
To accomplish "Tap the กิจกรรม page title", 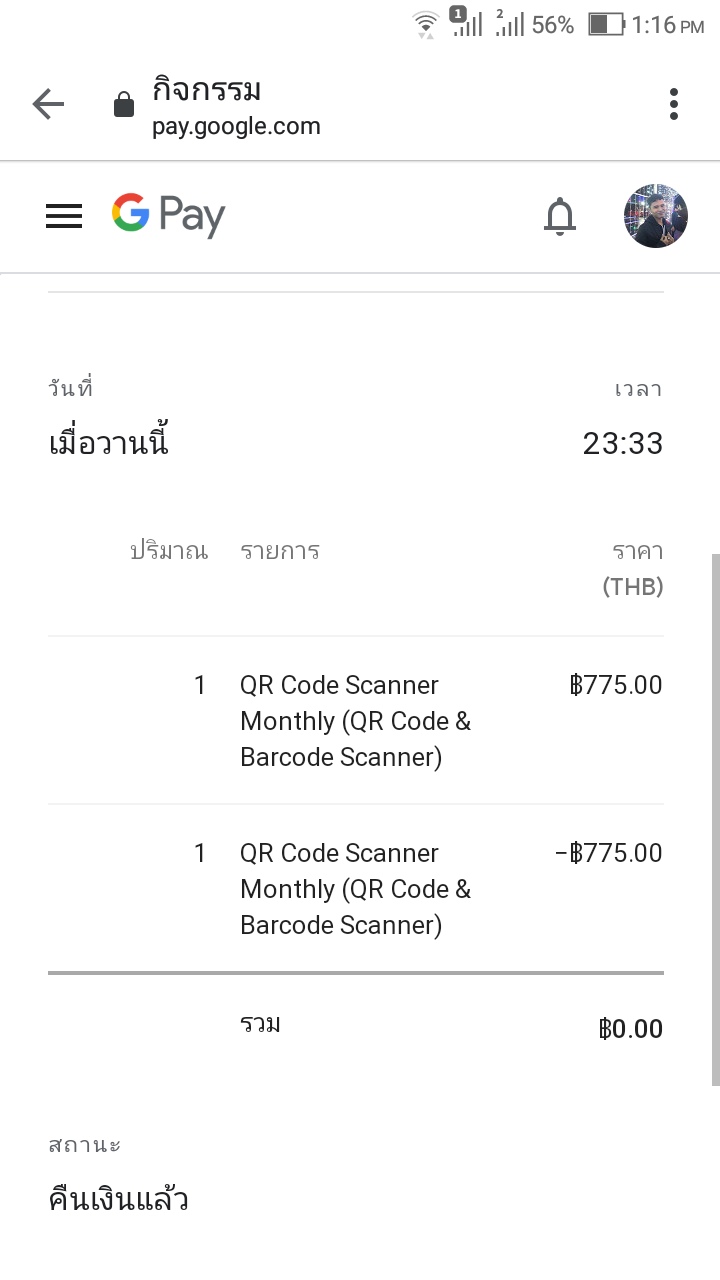I will (207, 90).
